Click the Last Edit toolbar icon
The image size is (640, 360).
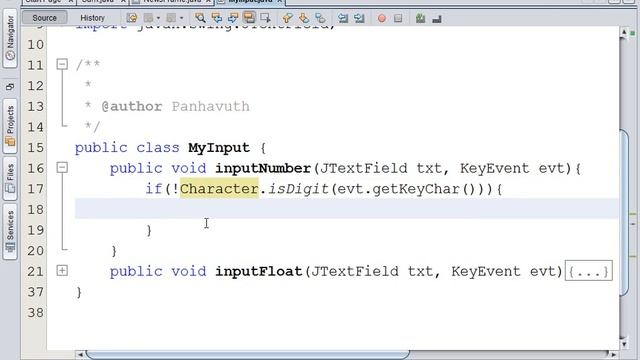pyautogui.click(x=131, y=18)
